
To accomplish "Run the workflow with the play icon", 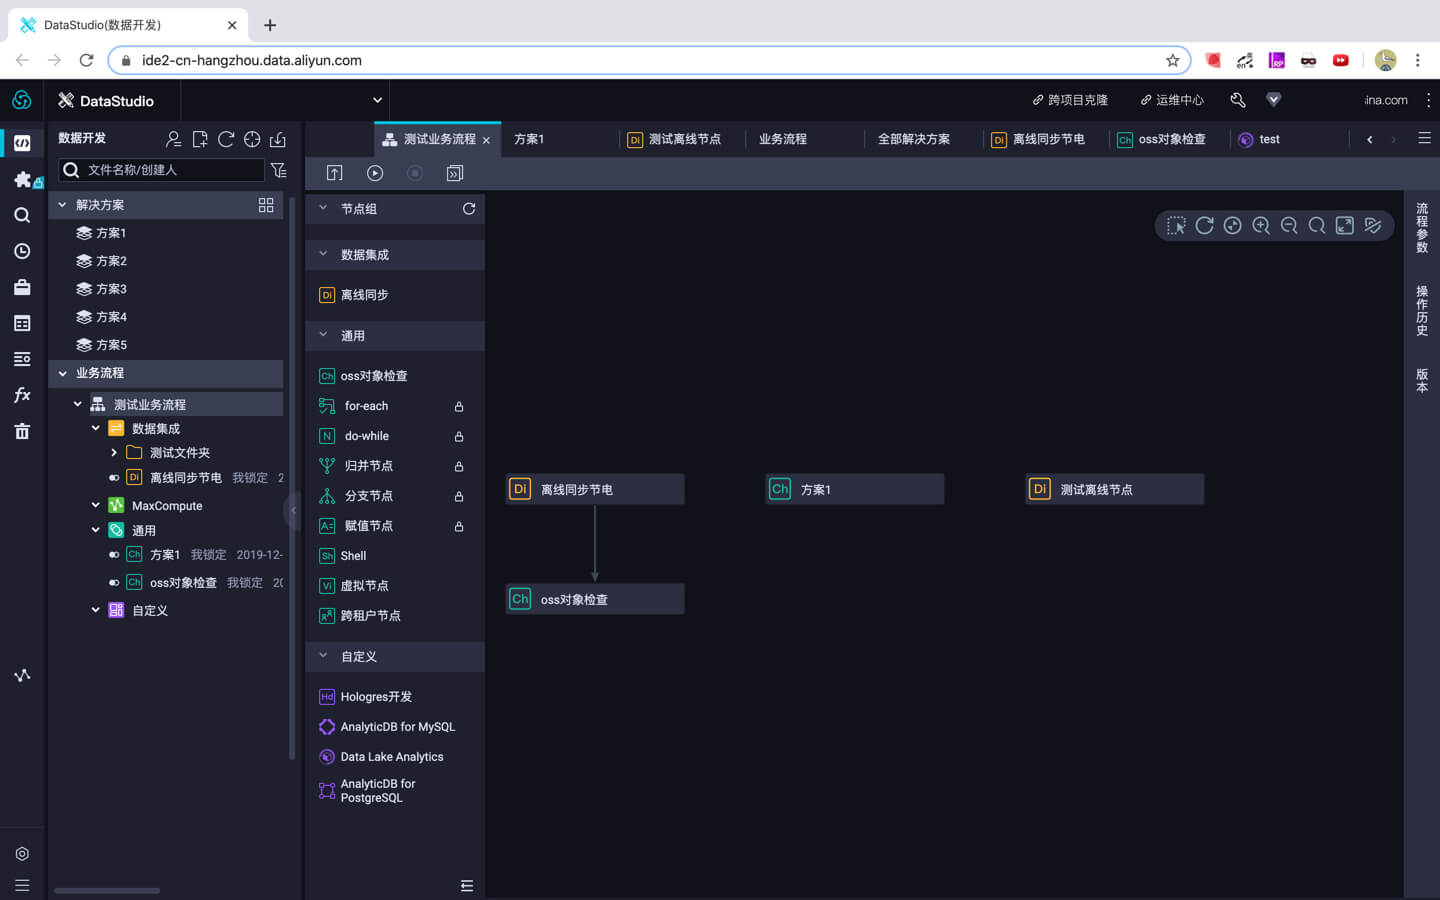I will (375, 173).
